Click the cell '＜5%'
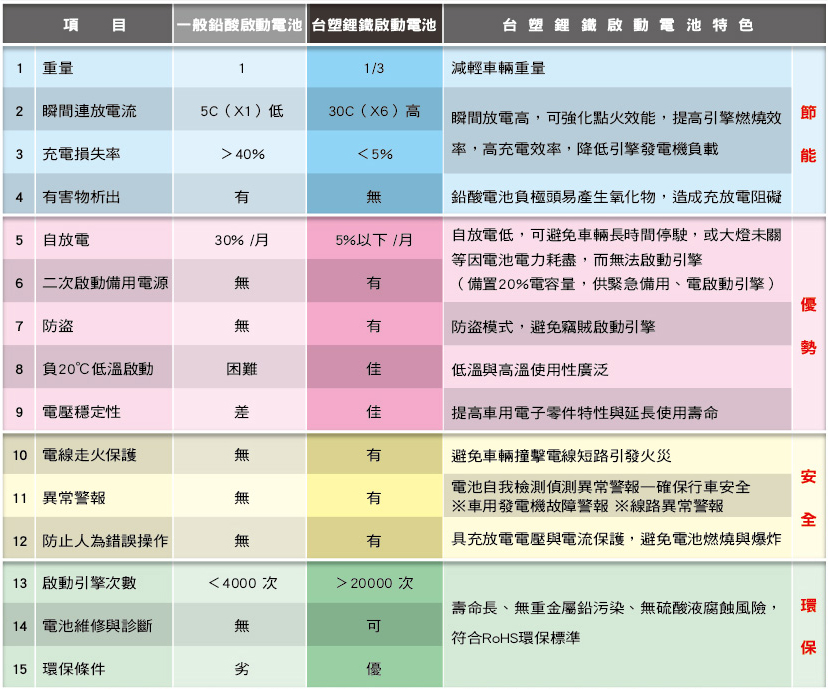 coord(374,154)
